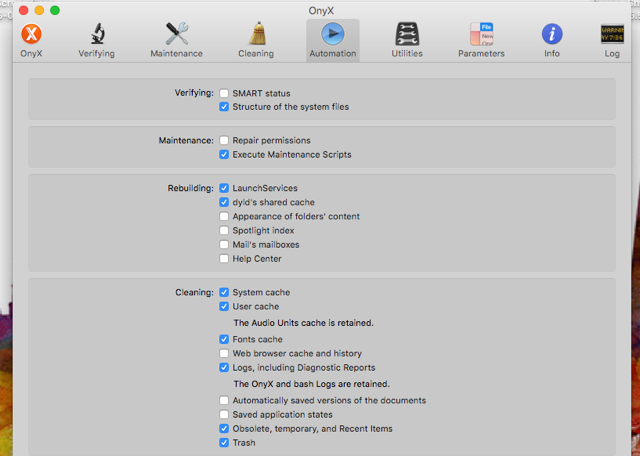The width and height of the screenshot is (640, 456).
Task: Enable Mail's mailboxes rebuilding
Action: [x=224, y=245]
